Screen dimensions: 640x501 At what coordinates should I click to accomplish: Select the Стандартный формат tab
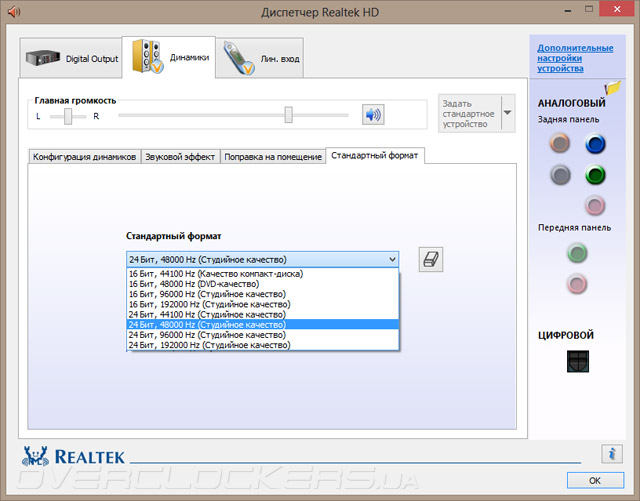(375, 156)
